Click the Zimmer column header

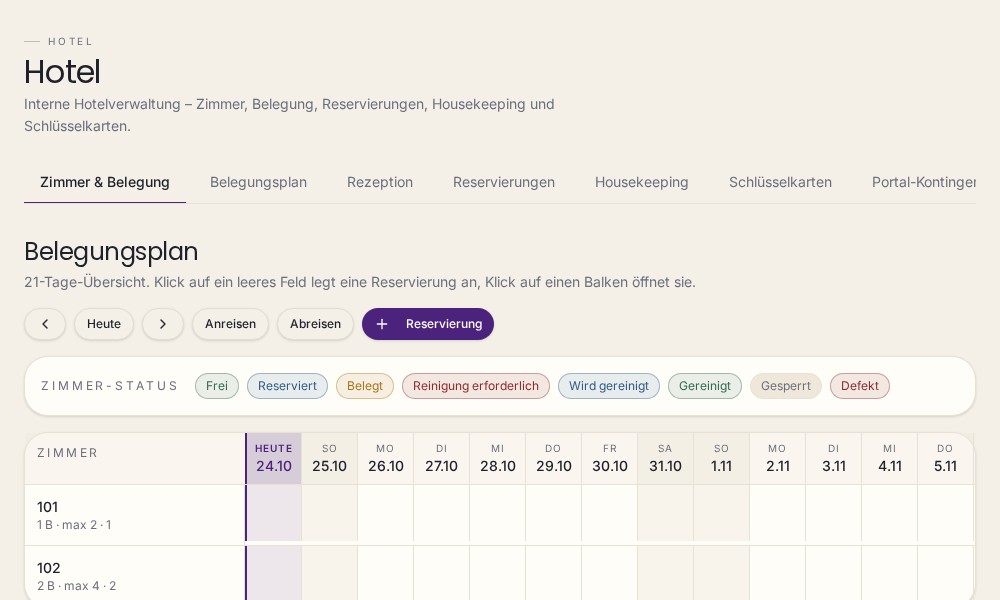135,458
